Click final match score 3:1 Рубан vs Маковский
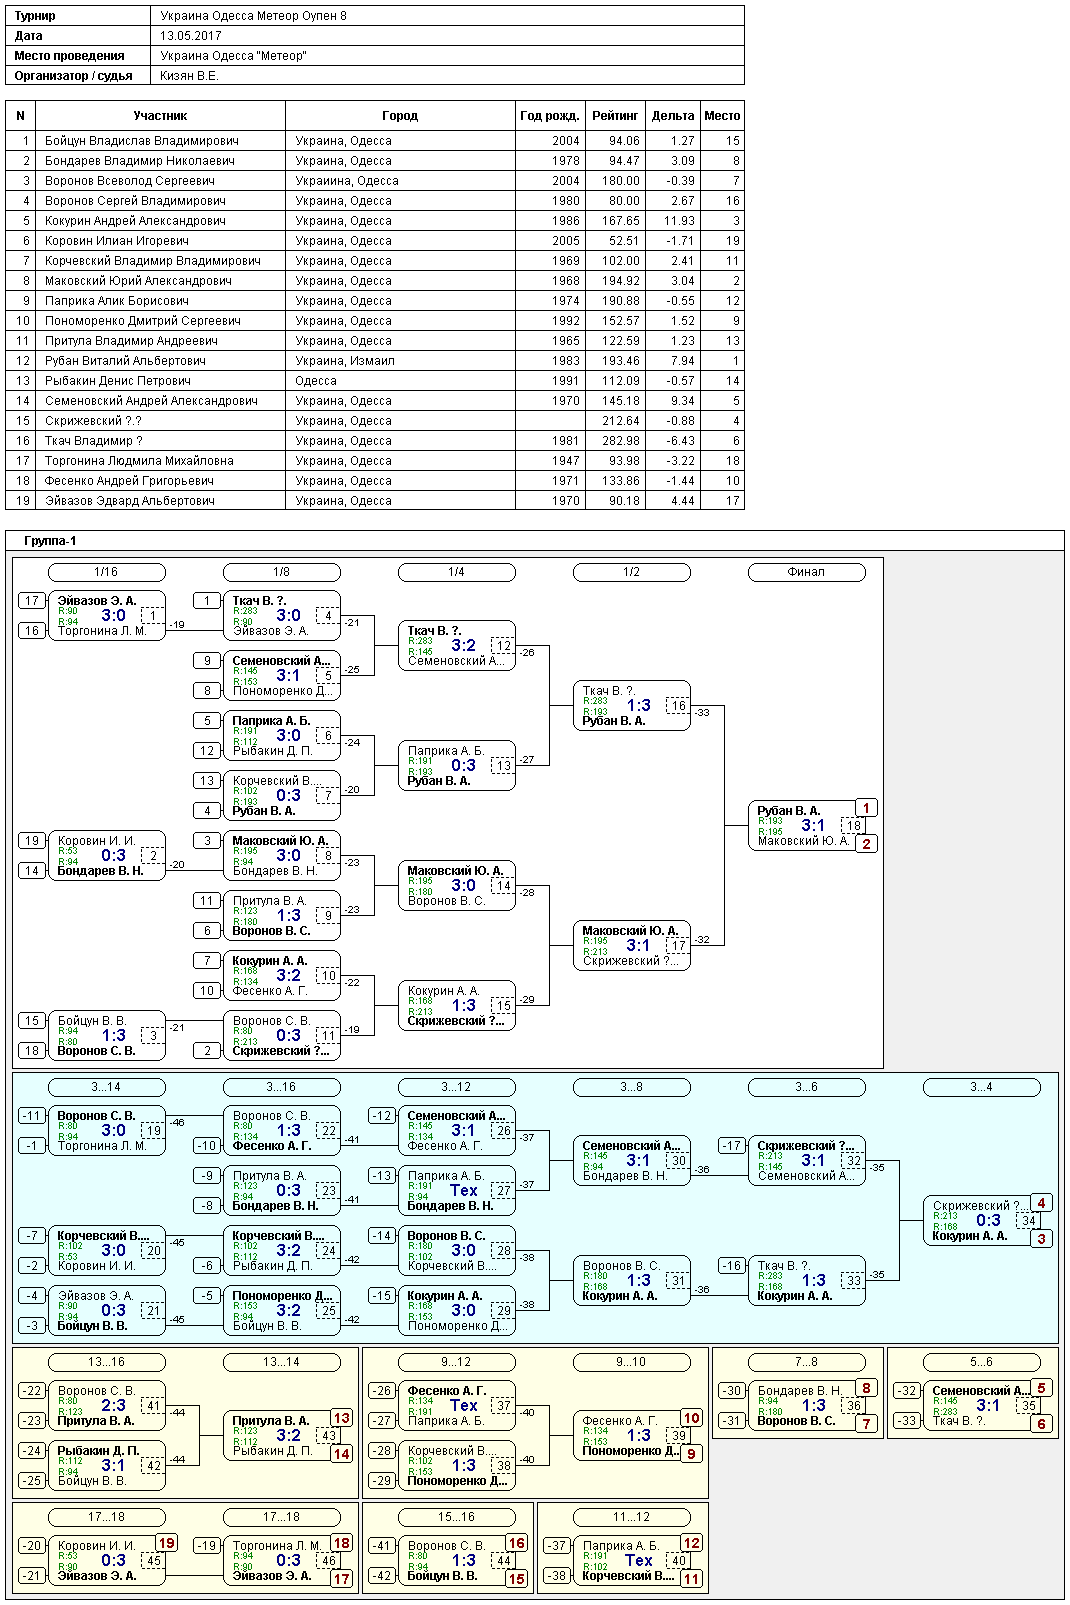The width and height of the screenshot is (1070, 1605). (x=813, y=825)
